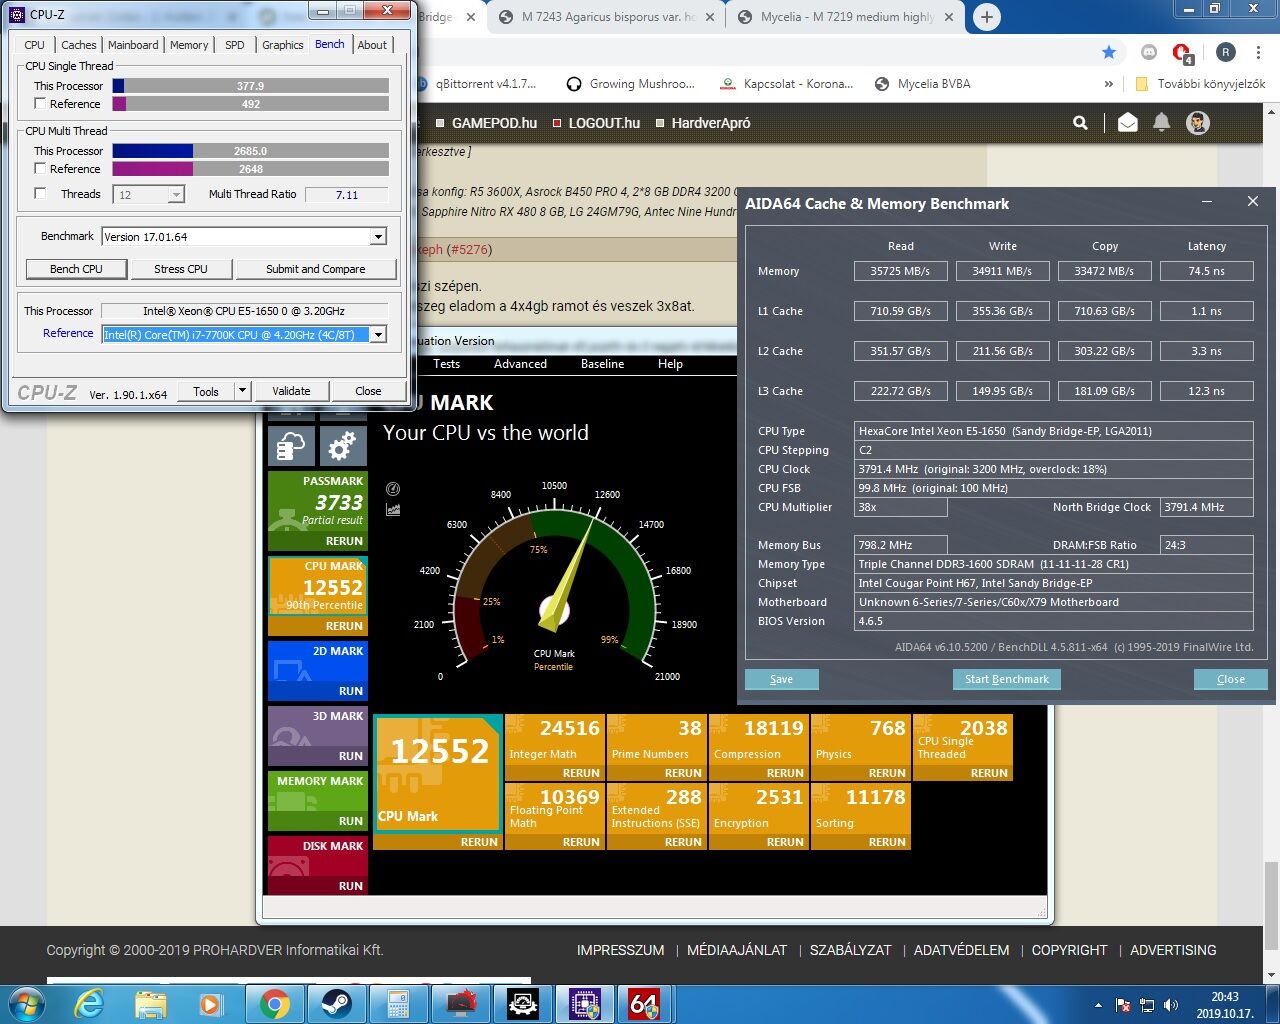Click Start Benchmark in AIDA64
Image resolution: width=1280 pixels, height=1024 pixels.
click(1007, 679)
